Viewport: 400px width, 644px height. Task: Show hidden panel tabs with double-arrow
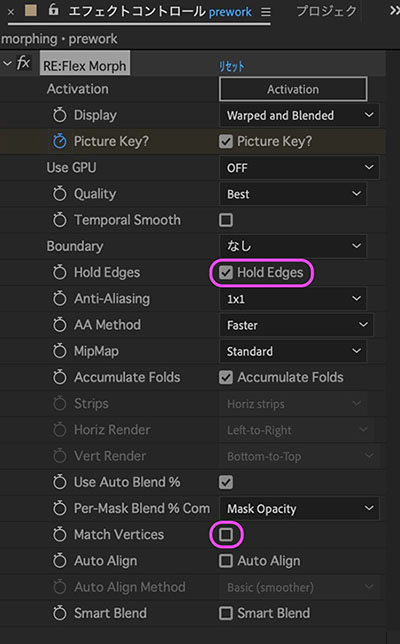(394, 11)
